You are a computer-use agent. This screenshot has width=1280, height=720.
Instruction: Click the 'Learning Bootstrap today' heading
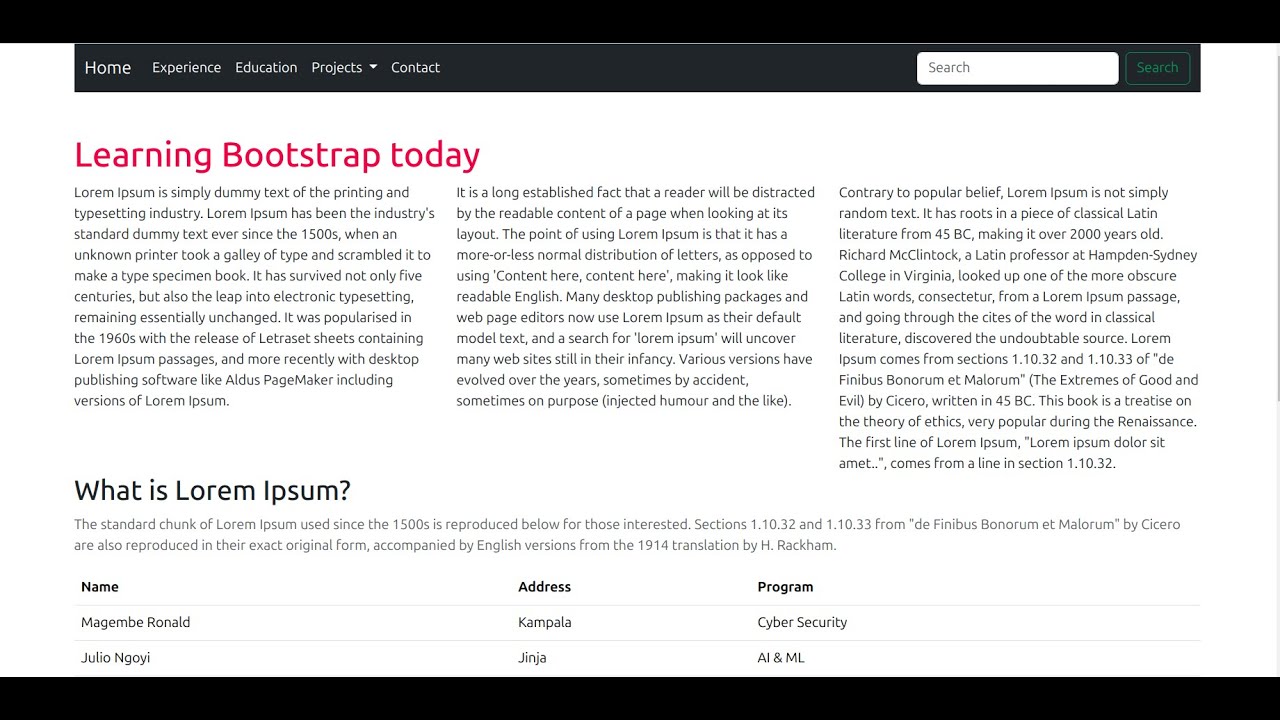277,155
